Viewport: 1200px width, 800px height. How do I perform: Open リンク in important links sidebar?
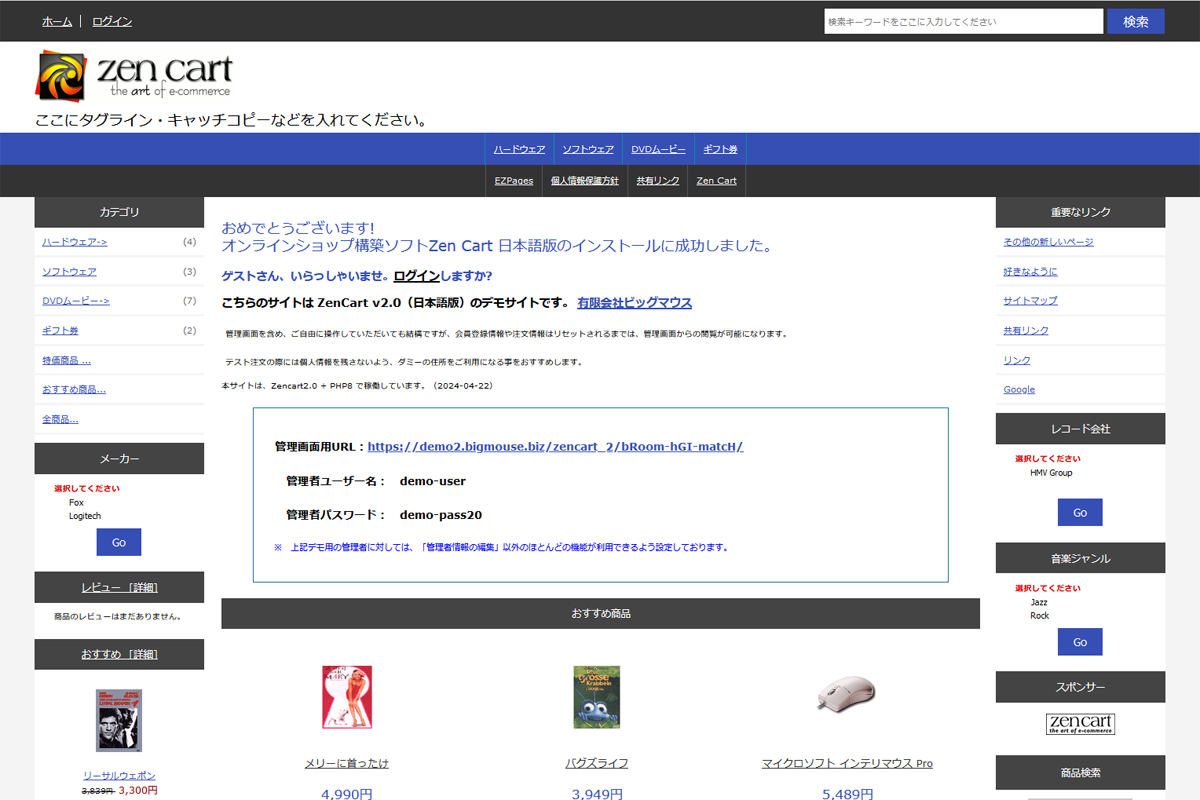[1017, 360]
